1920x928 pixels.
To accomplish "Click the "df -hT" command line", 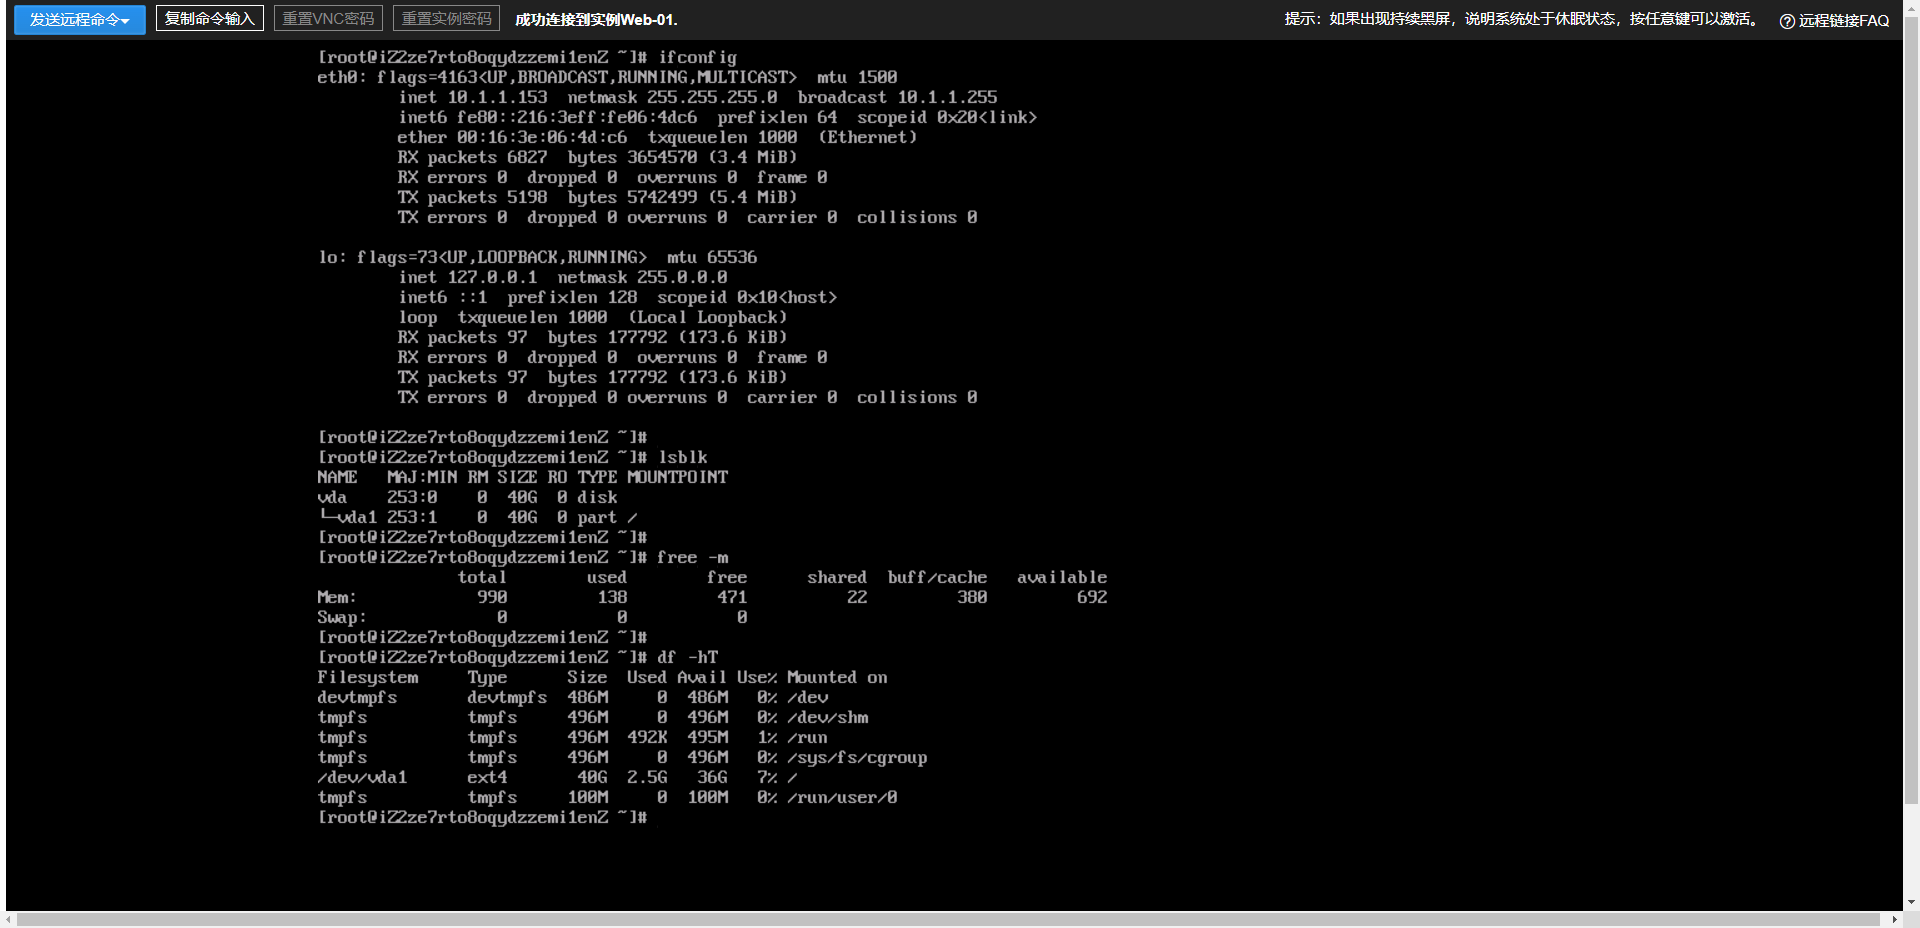I will pyautogui.click(x=517, y=657).
